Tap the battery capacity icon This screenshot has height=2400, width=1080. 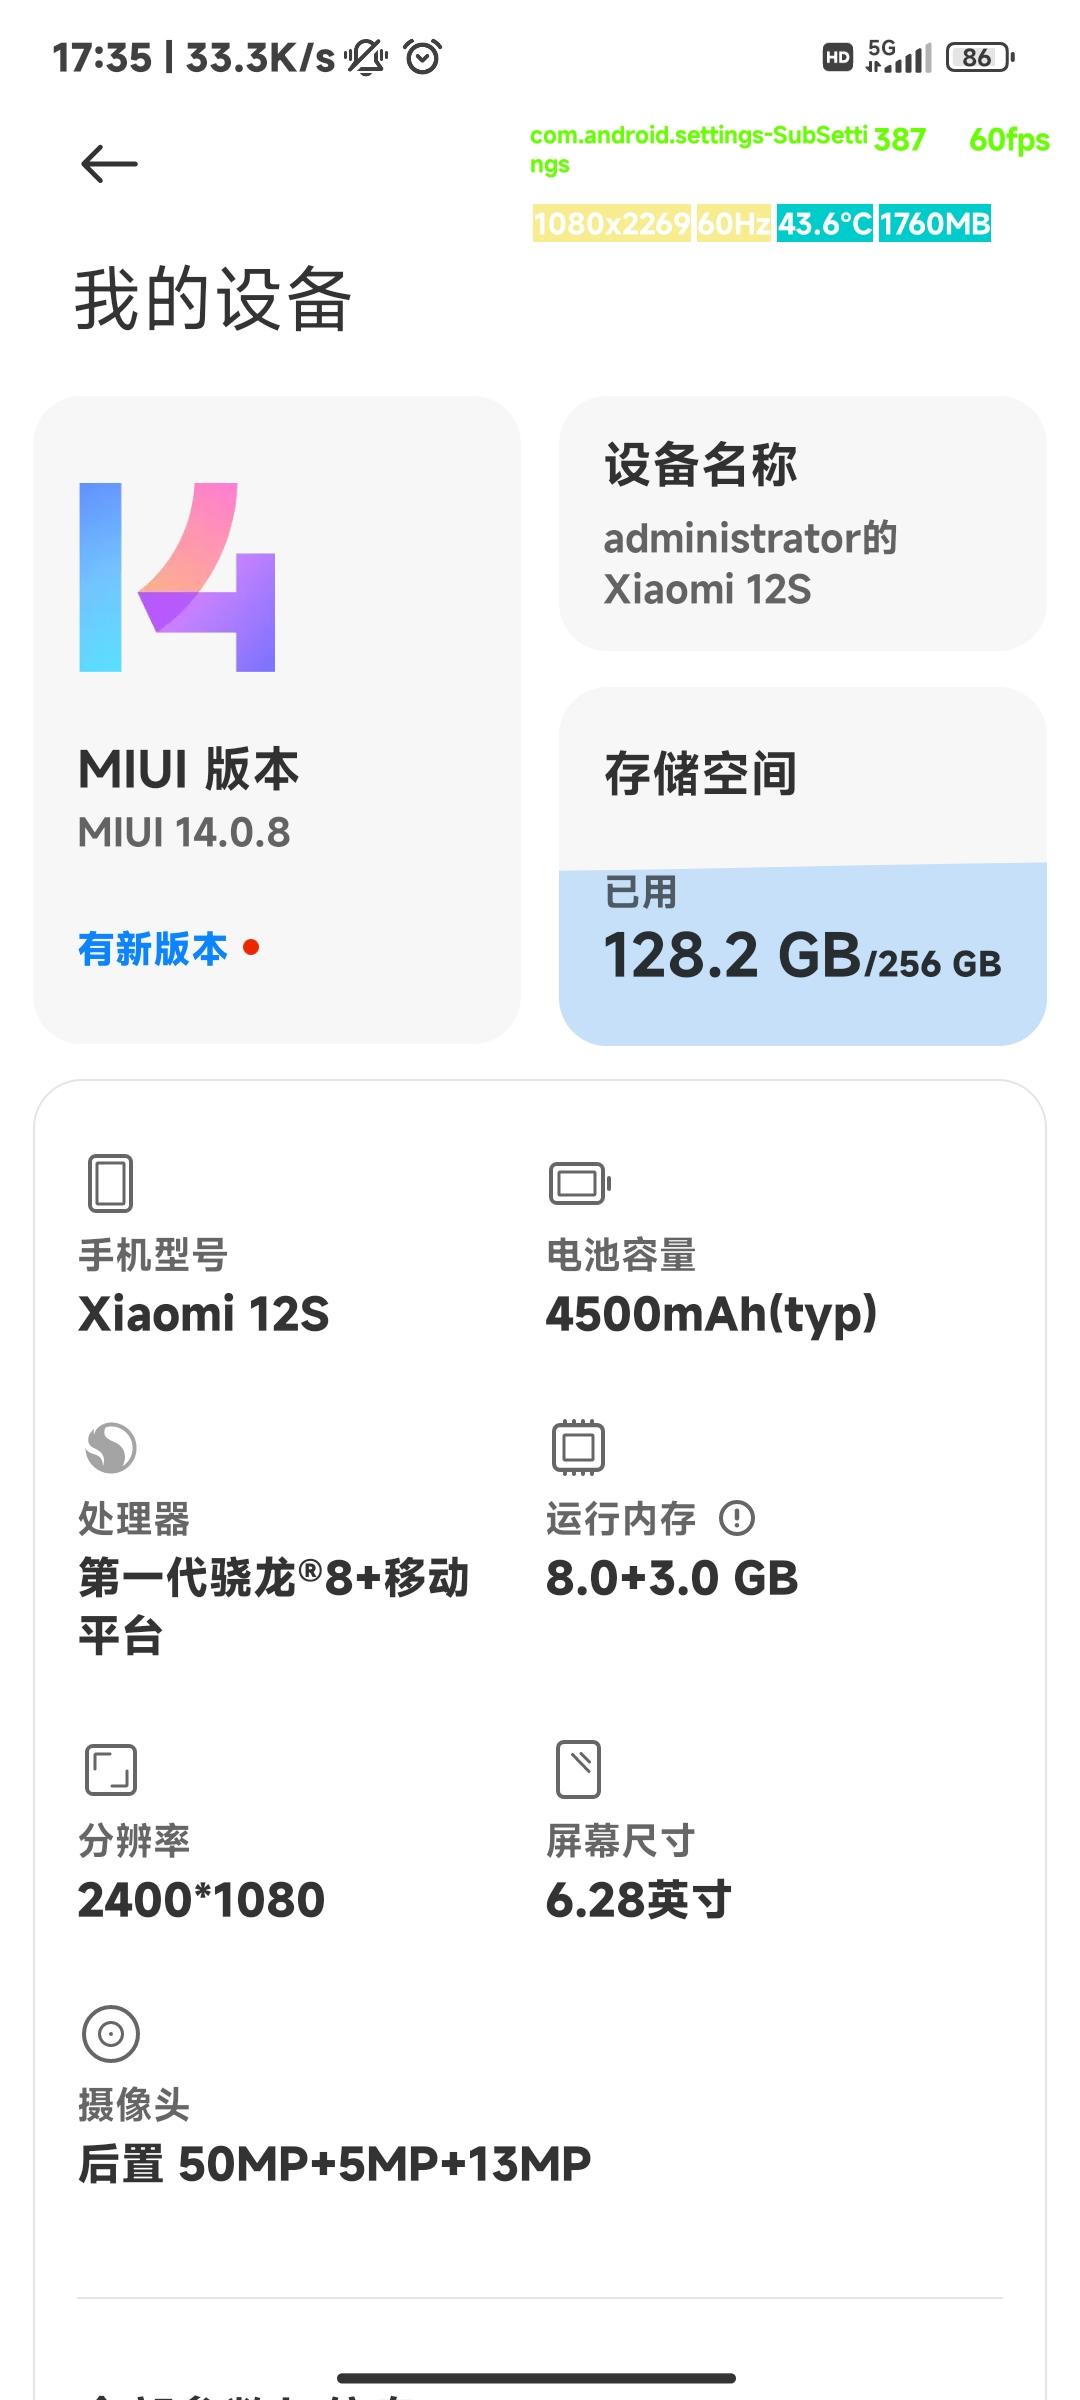[579, 1183]
